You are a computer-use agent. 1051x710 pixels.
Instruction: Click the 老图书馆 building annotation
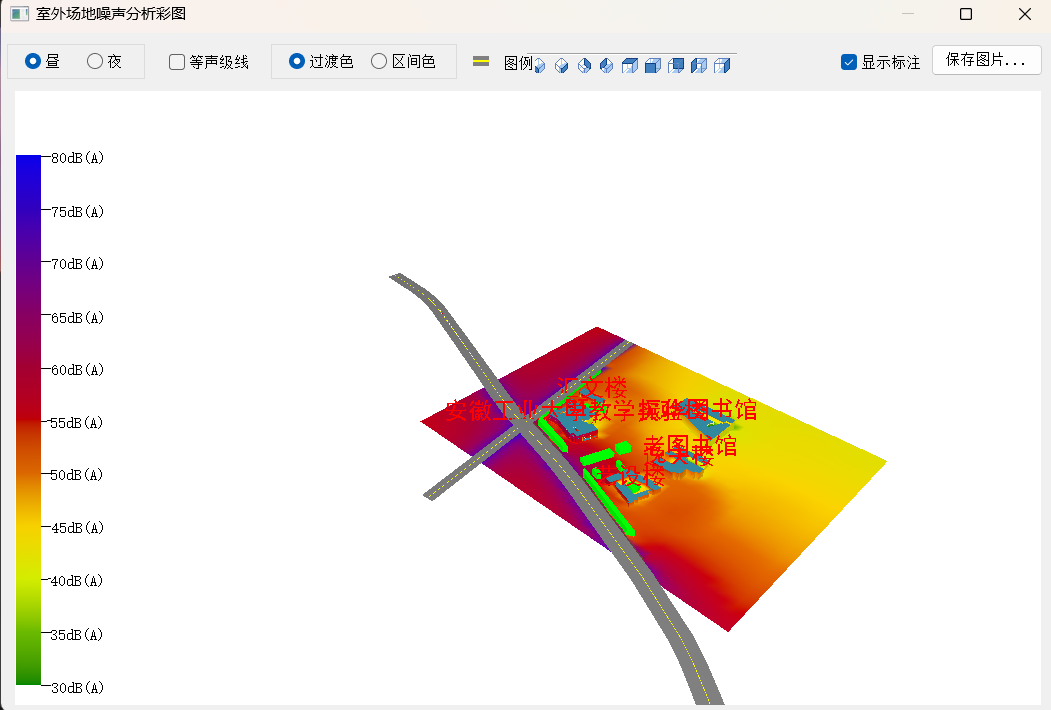[x=690, y=445]
